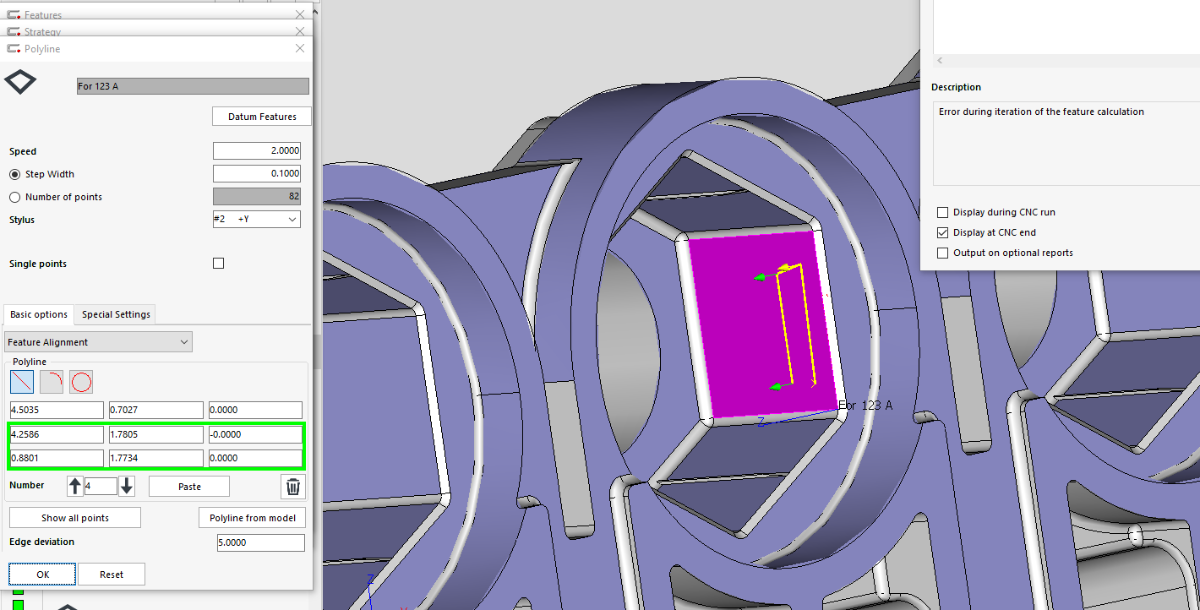Enable Output on optional reports
This screenshot has width=1200, height=610.
pyautogui.click(x=942, y=253)
